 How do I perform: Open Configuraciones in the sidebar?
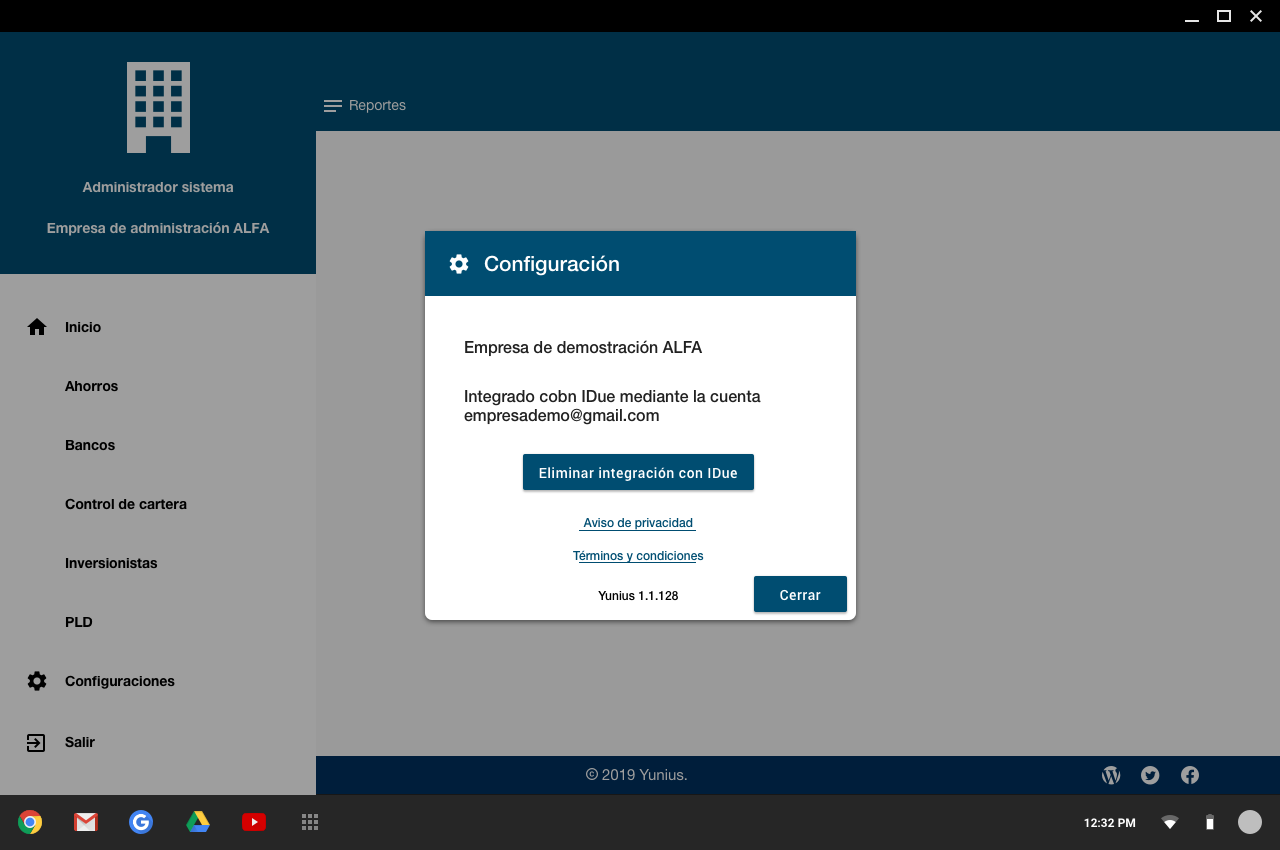[x=120, y=681]
